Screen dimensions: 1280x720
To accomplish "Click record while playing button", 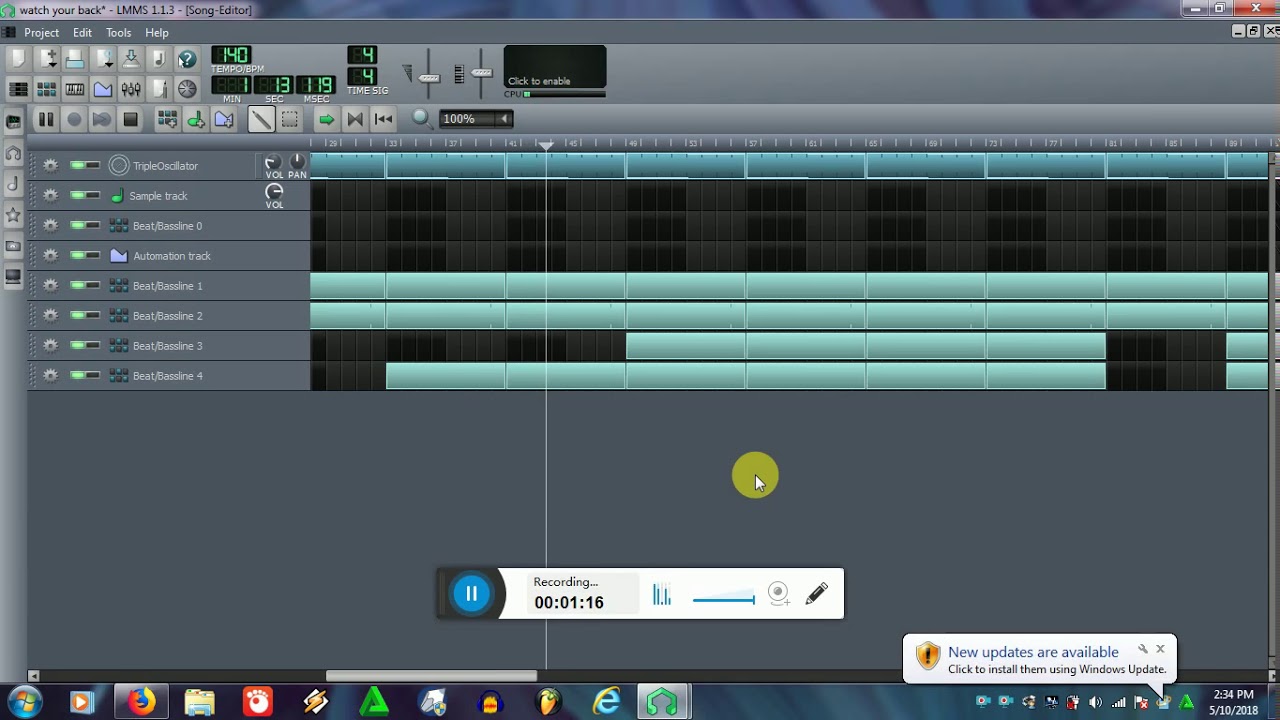I will [x=102, y=120].
